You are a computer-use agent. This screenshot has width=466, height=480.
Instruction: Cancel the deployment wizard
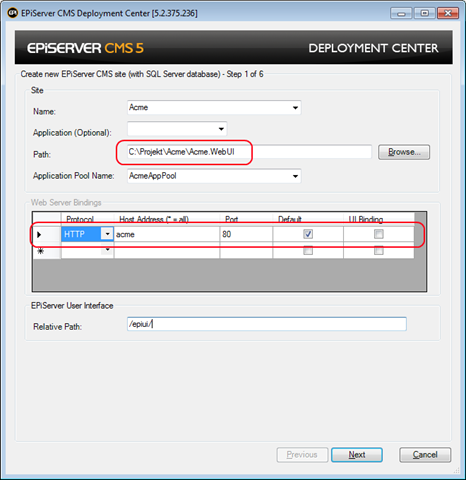pyautogui.click(x=425, y=455)
